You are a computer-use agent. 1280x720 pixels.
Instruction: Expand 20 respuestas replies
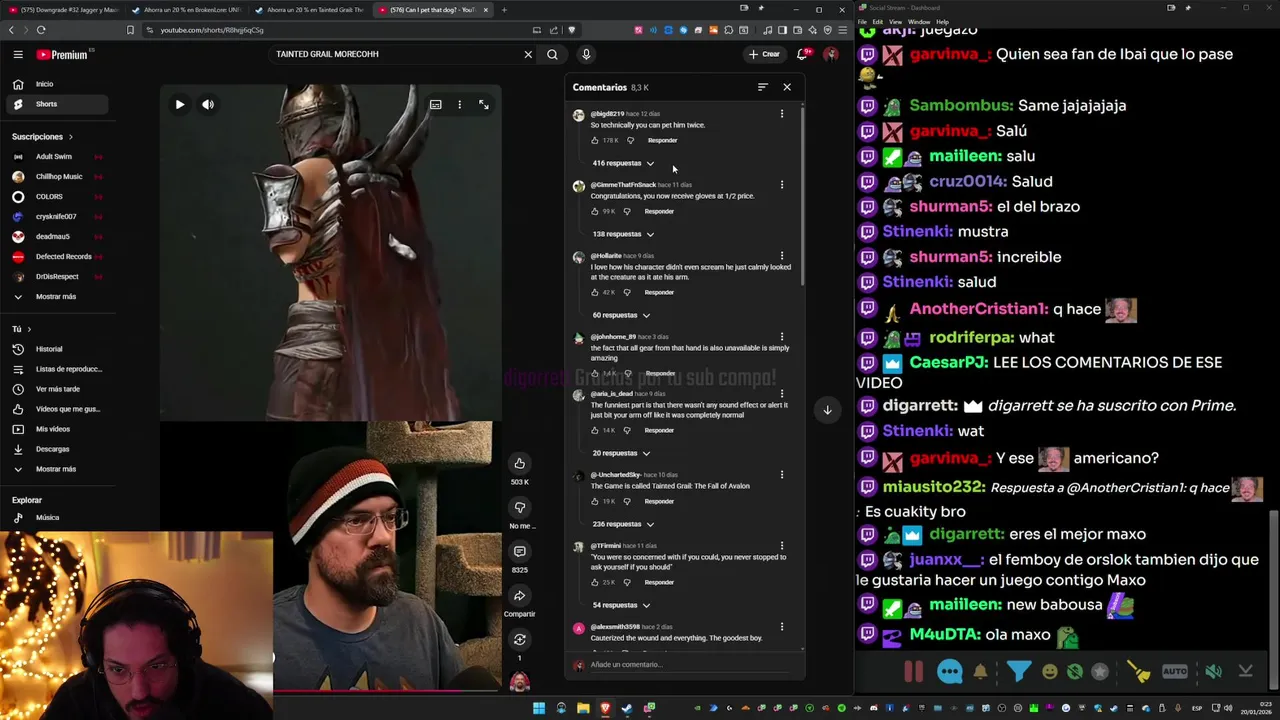pos(621,453)
